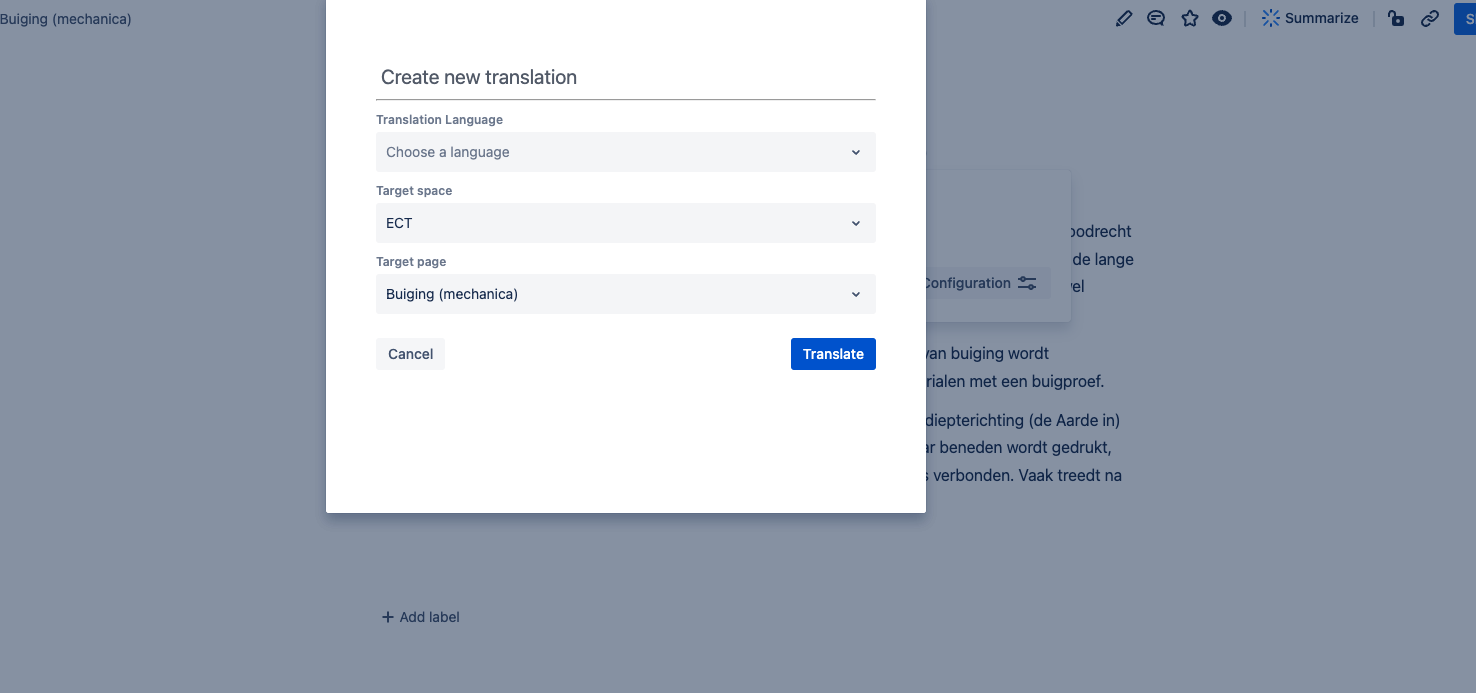1476x693 pixels.
Task: Click the Add label text link
Action: [x=430, y=617]
